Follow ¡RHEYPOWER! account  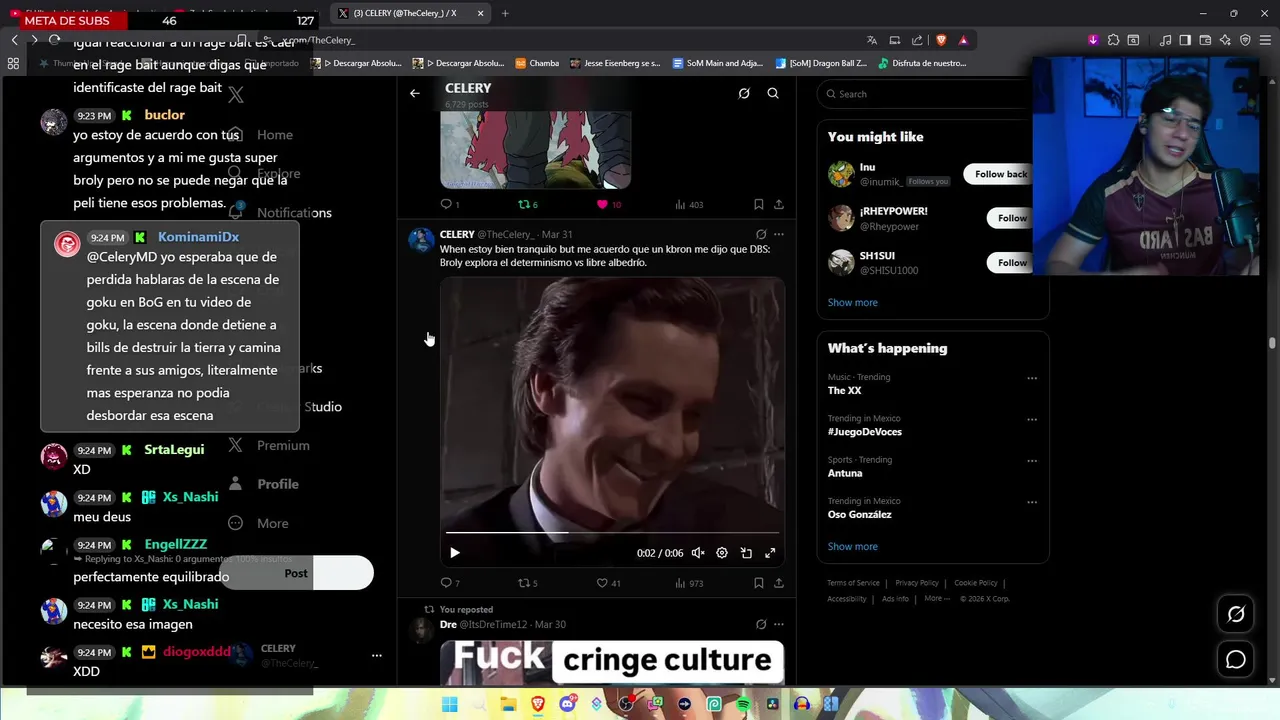pos(1012,218)
